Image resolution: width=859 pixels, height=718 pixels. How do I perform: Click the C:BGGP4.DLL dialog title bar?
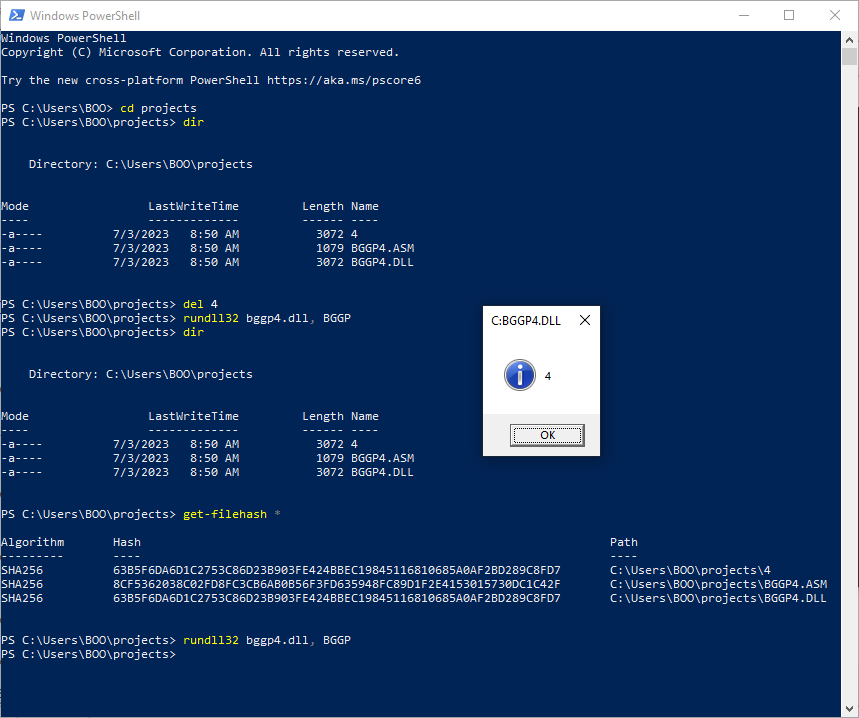tap(527, 321)
